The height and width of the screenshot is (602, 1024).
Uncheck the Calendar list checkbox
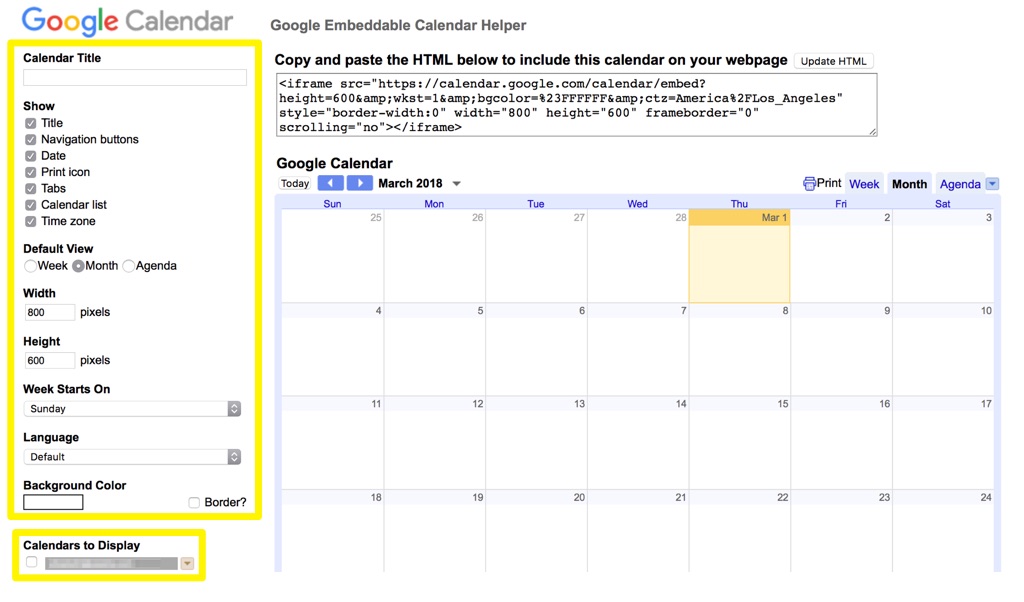coord(31,205)
